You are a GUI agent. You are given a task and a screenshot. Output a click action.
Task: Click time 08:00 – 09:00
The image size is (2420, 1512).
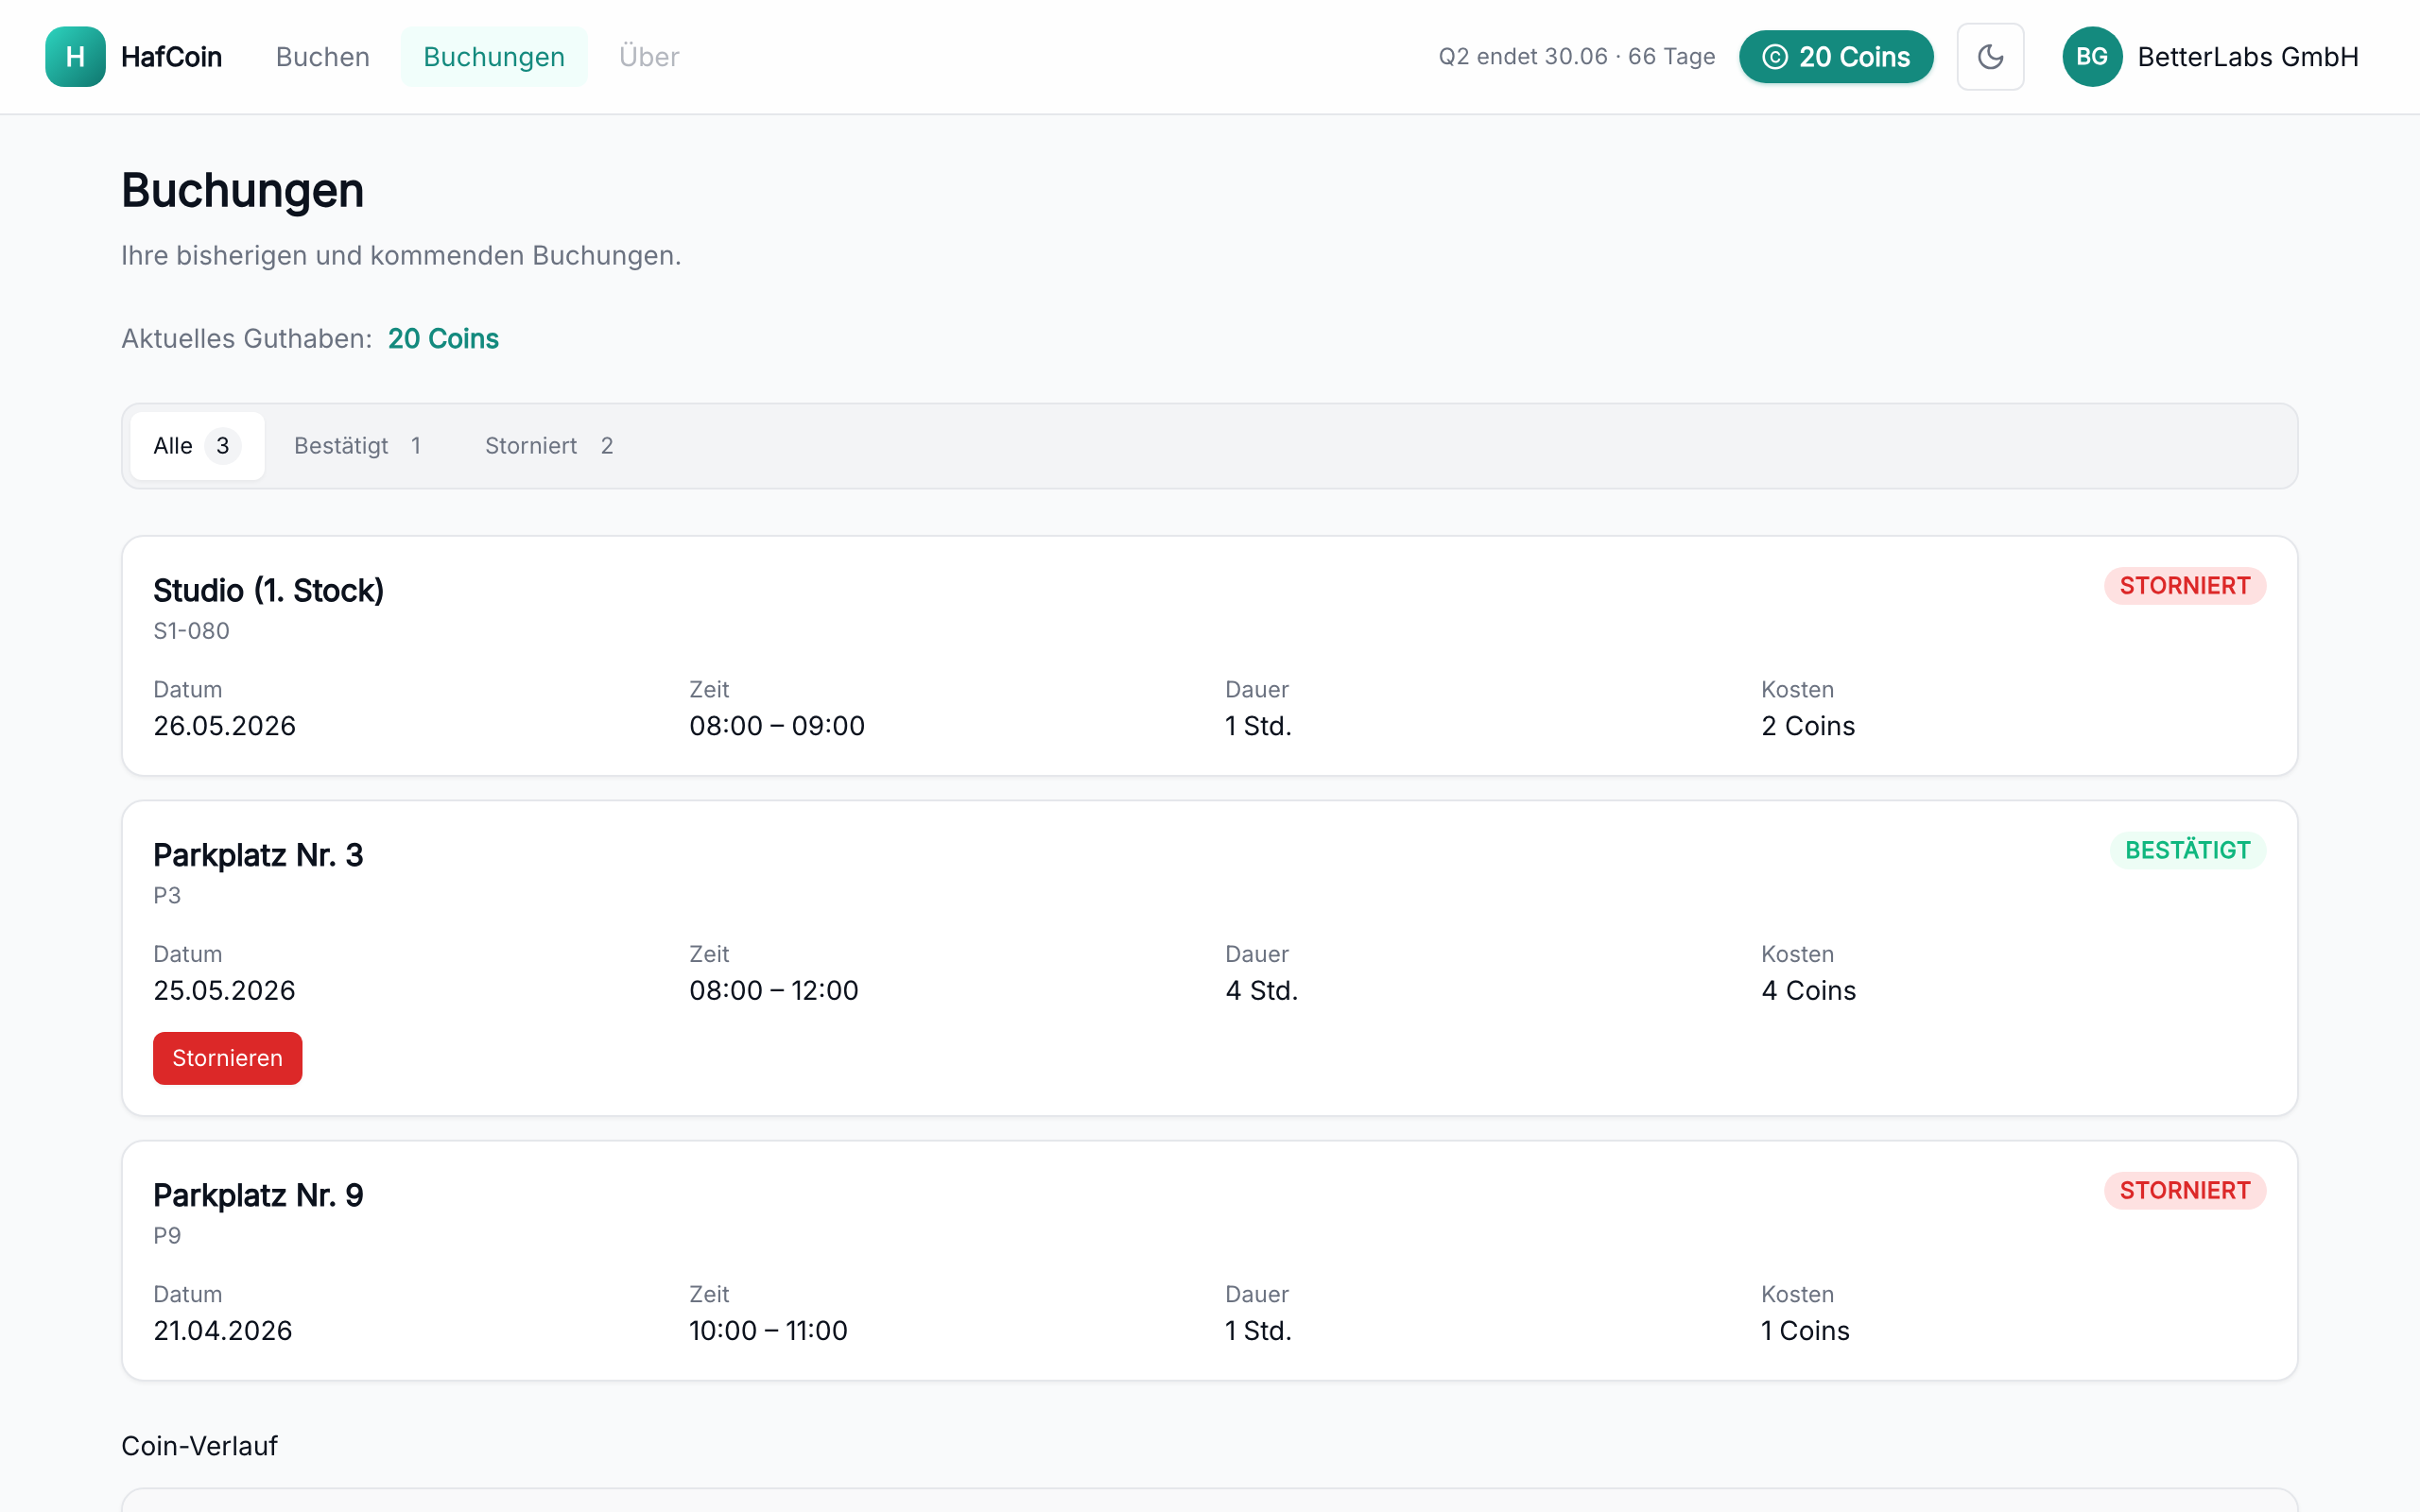[x=777, y=726]
